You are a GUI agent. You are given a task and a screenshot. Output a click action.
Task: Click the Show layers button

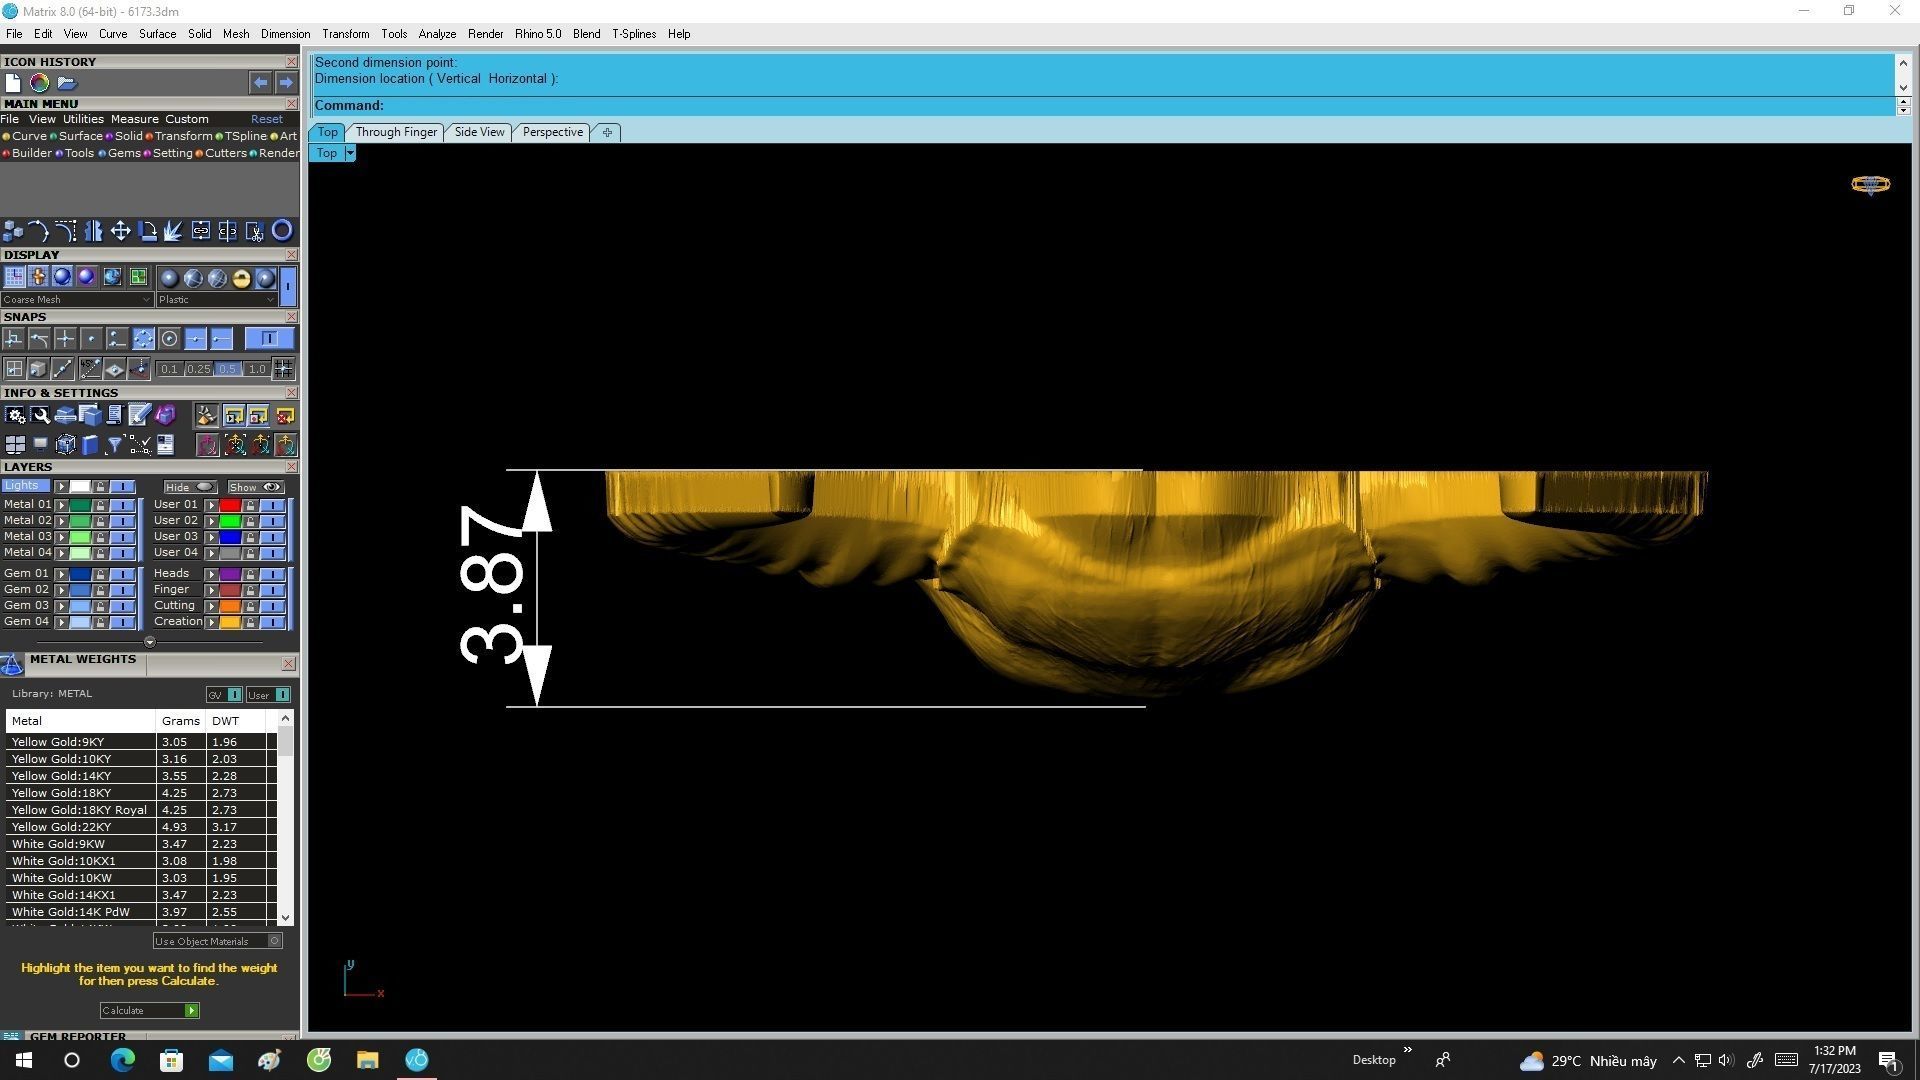pyautogui.click(x=255, y=487)
